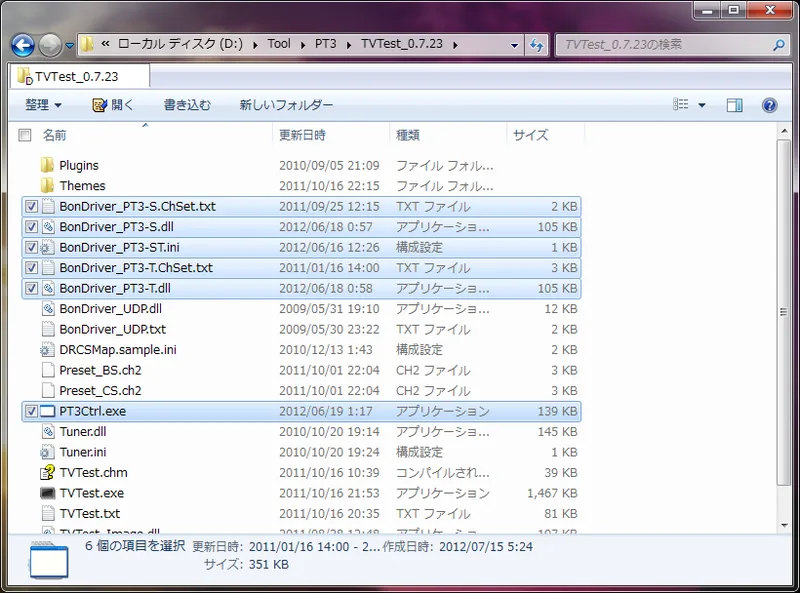The height and width of the screenshot is (593, 800).
Task: Sort by the 名前 column
Action: (x=54, y=135)
